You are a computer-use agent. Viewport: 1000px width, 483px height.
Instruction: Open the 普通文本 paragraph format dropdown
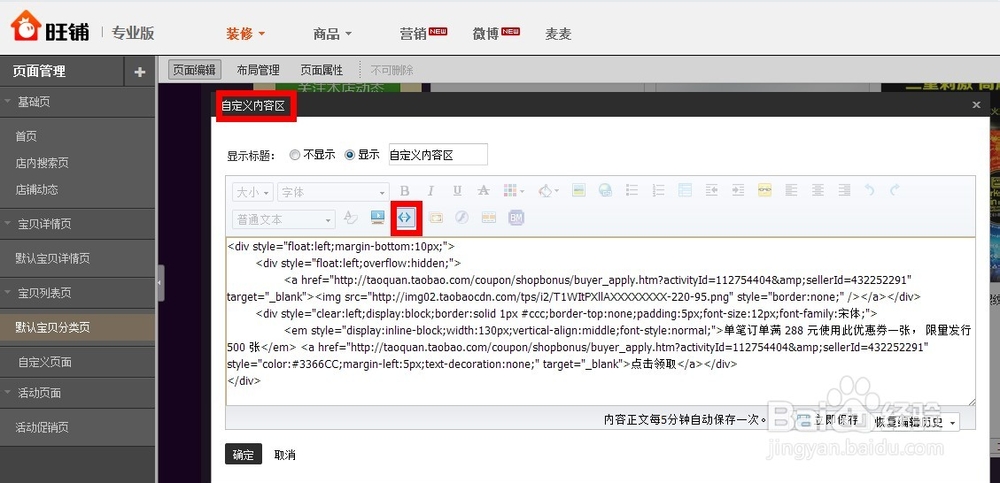point(284,219)
